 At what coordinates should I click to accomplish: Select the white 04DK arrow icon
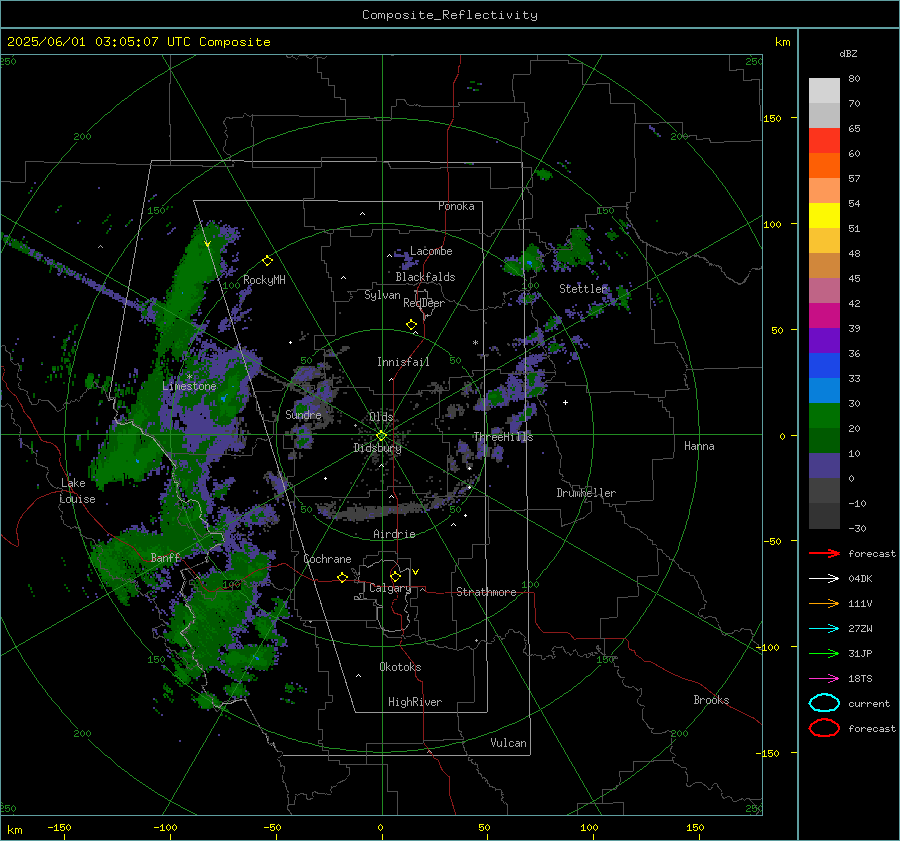[x=824, y=578]
